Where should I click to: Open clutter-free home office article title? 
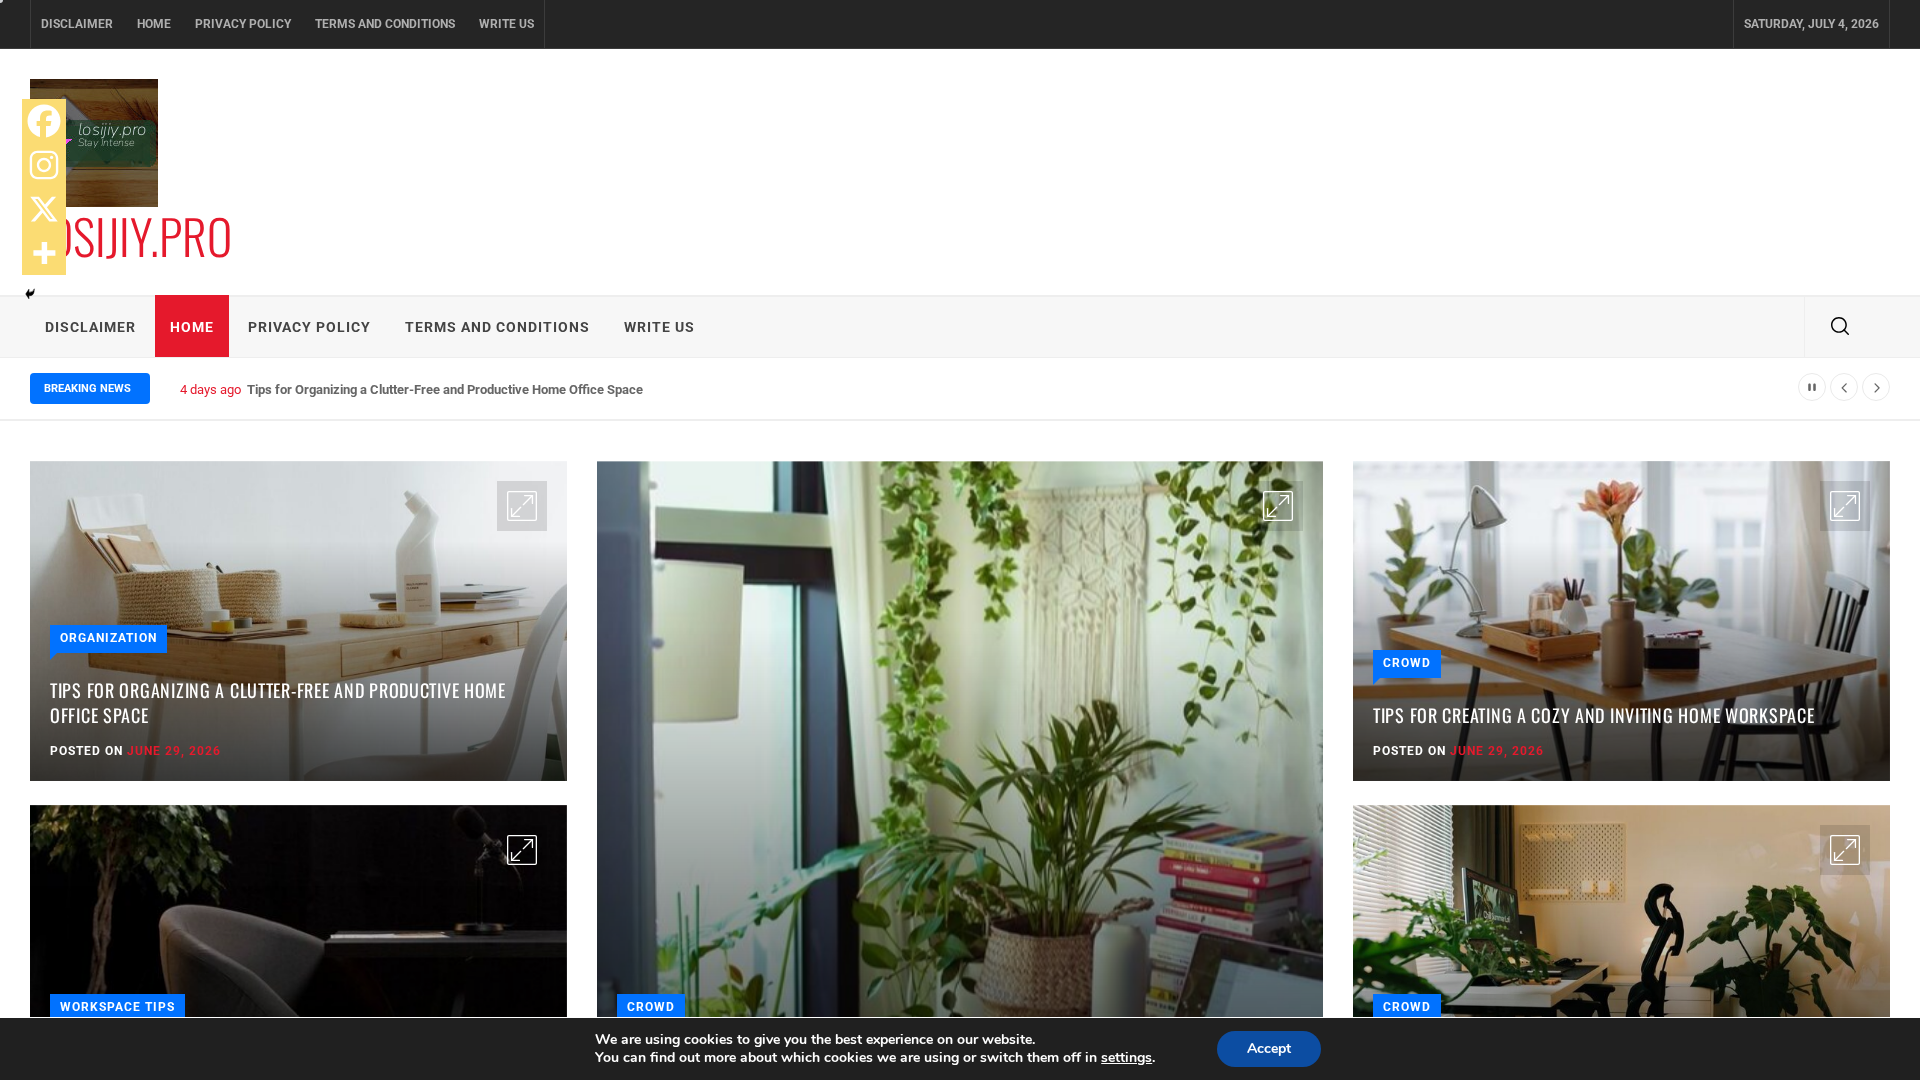click(278, 703)
